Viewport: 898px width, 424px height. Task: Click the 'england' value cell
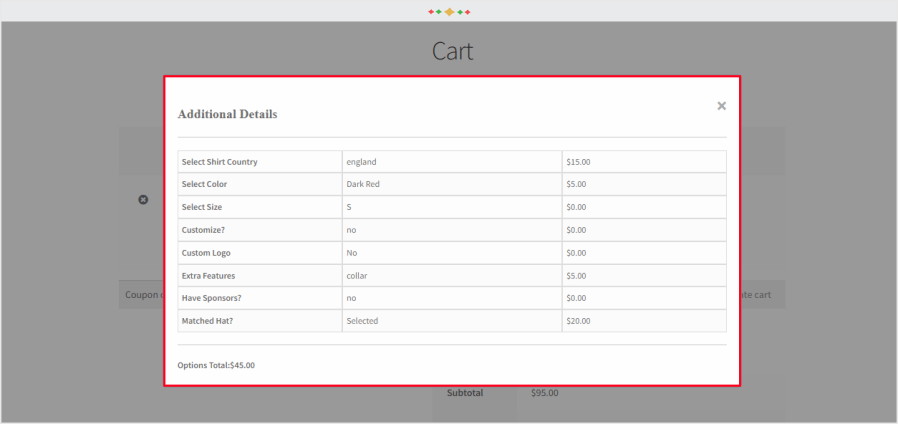(452, 162)
